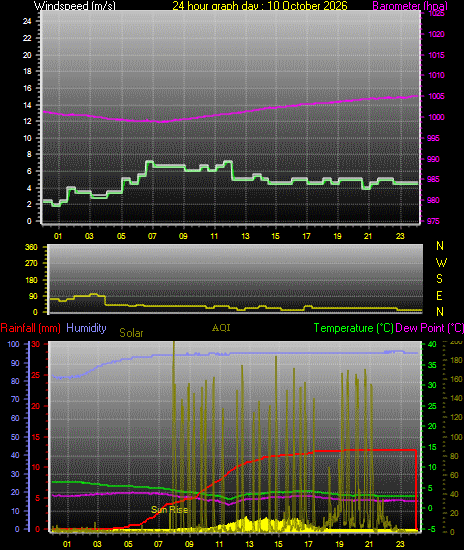
Task: Click the 'Solar' legend label
Action: click(x=131, y=333)
